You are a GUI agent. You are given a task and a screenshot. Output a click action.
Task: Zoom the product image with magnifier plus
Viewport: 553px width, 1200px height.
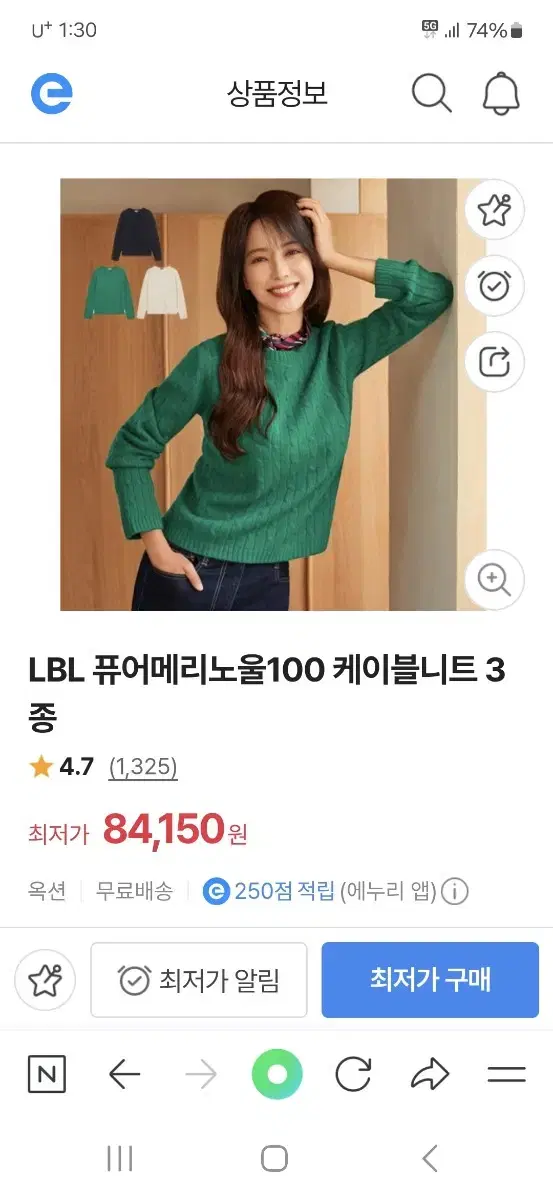pyautogui.click(x=494, y=579)
